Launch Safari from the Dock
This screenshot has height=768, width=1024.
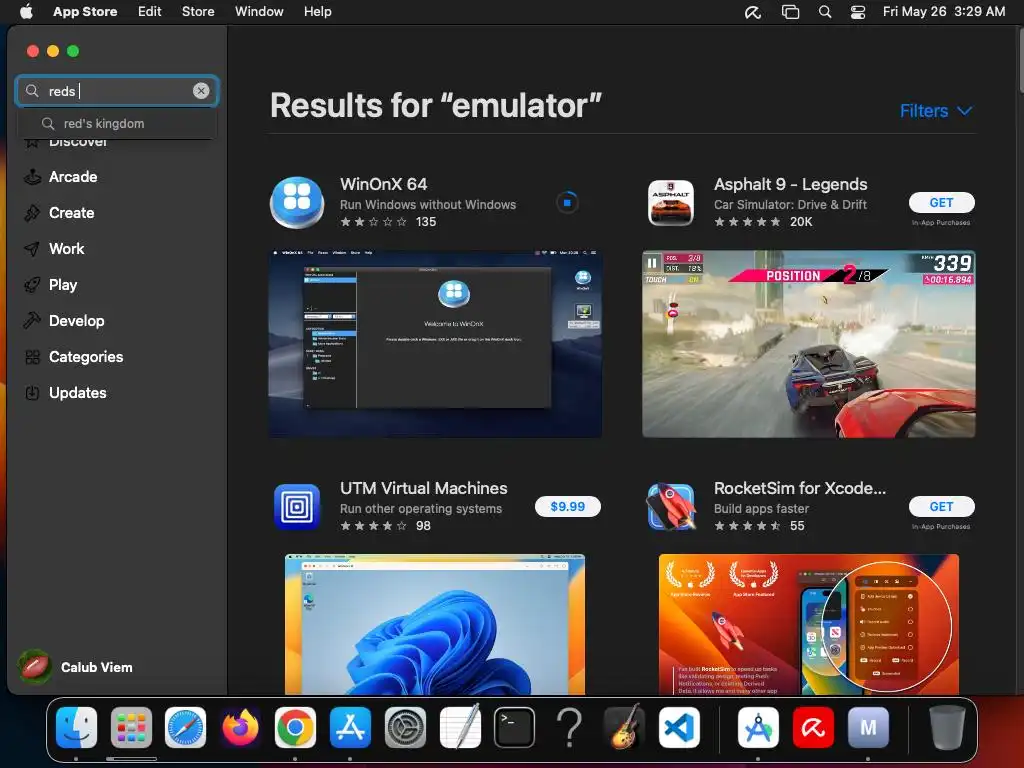coord(185,728)
